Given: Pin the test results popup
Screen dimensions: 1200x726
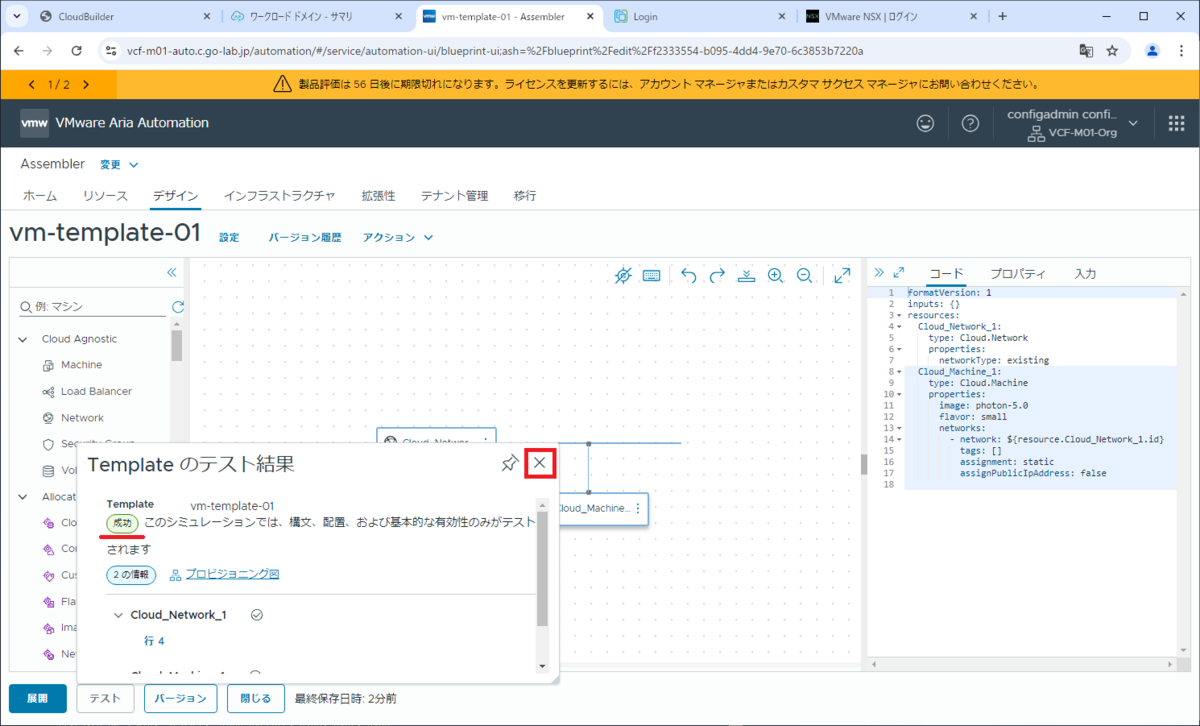Looking at the screenshot, I should (510, 463).
